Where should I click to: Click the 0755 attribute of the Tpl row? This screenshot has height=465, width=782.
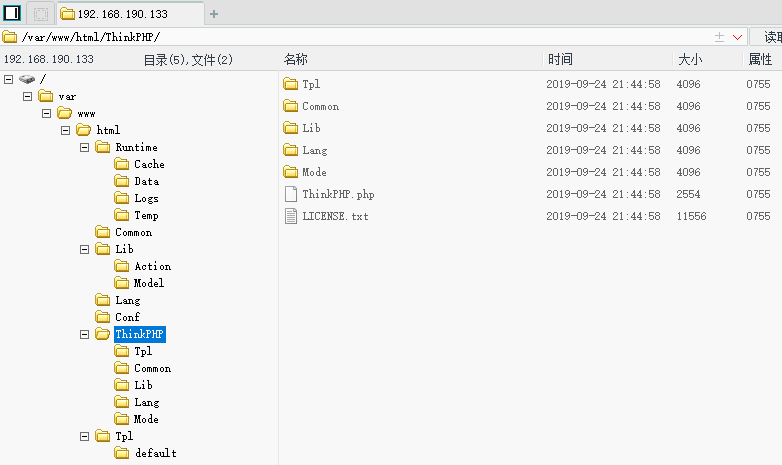tap(758, 84)
